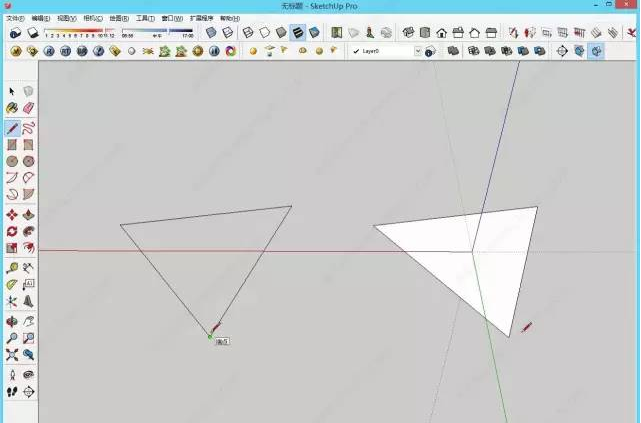
Task: Toggle X-ray face style
Action: (211, 33)
